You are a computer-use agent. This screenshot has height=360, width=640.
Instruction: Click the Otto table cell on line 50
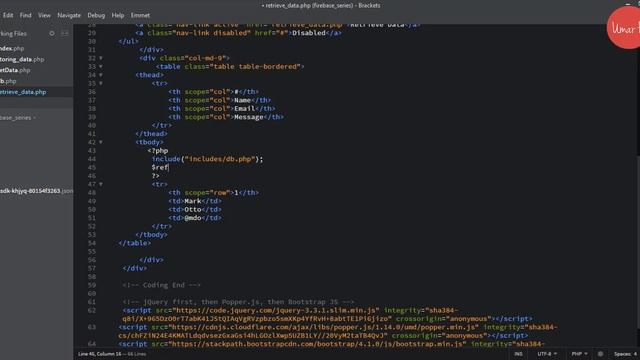195,209
